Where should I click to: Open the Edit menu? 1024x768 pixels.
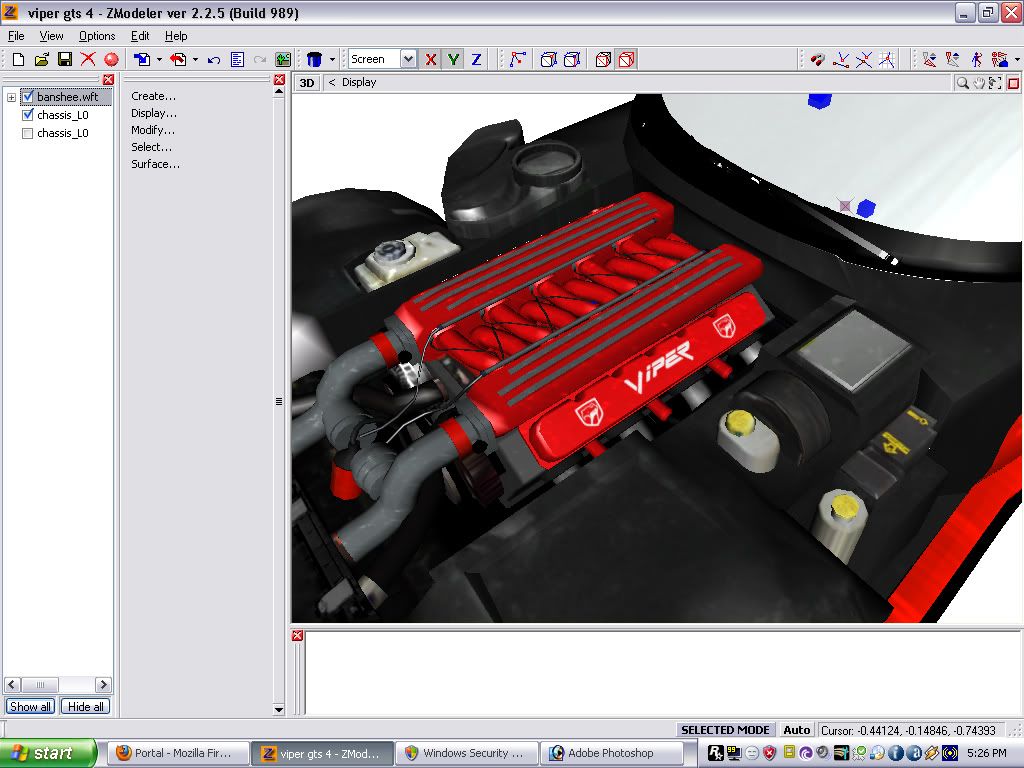(x=140, y=36)
